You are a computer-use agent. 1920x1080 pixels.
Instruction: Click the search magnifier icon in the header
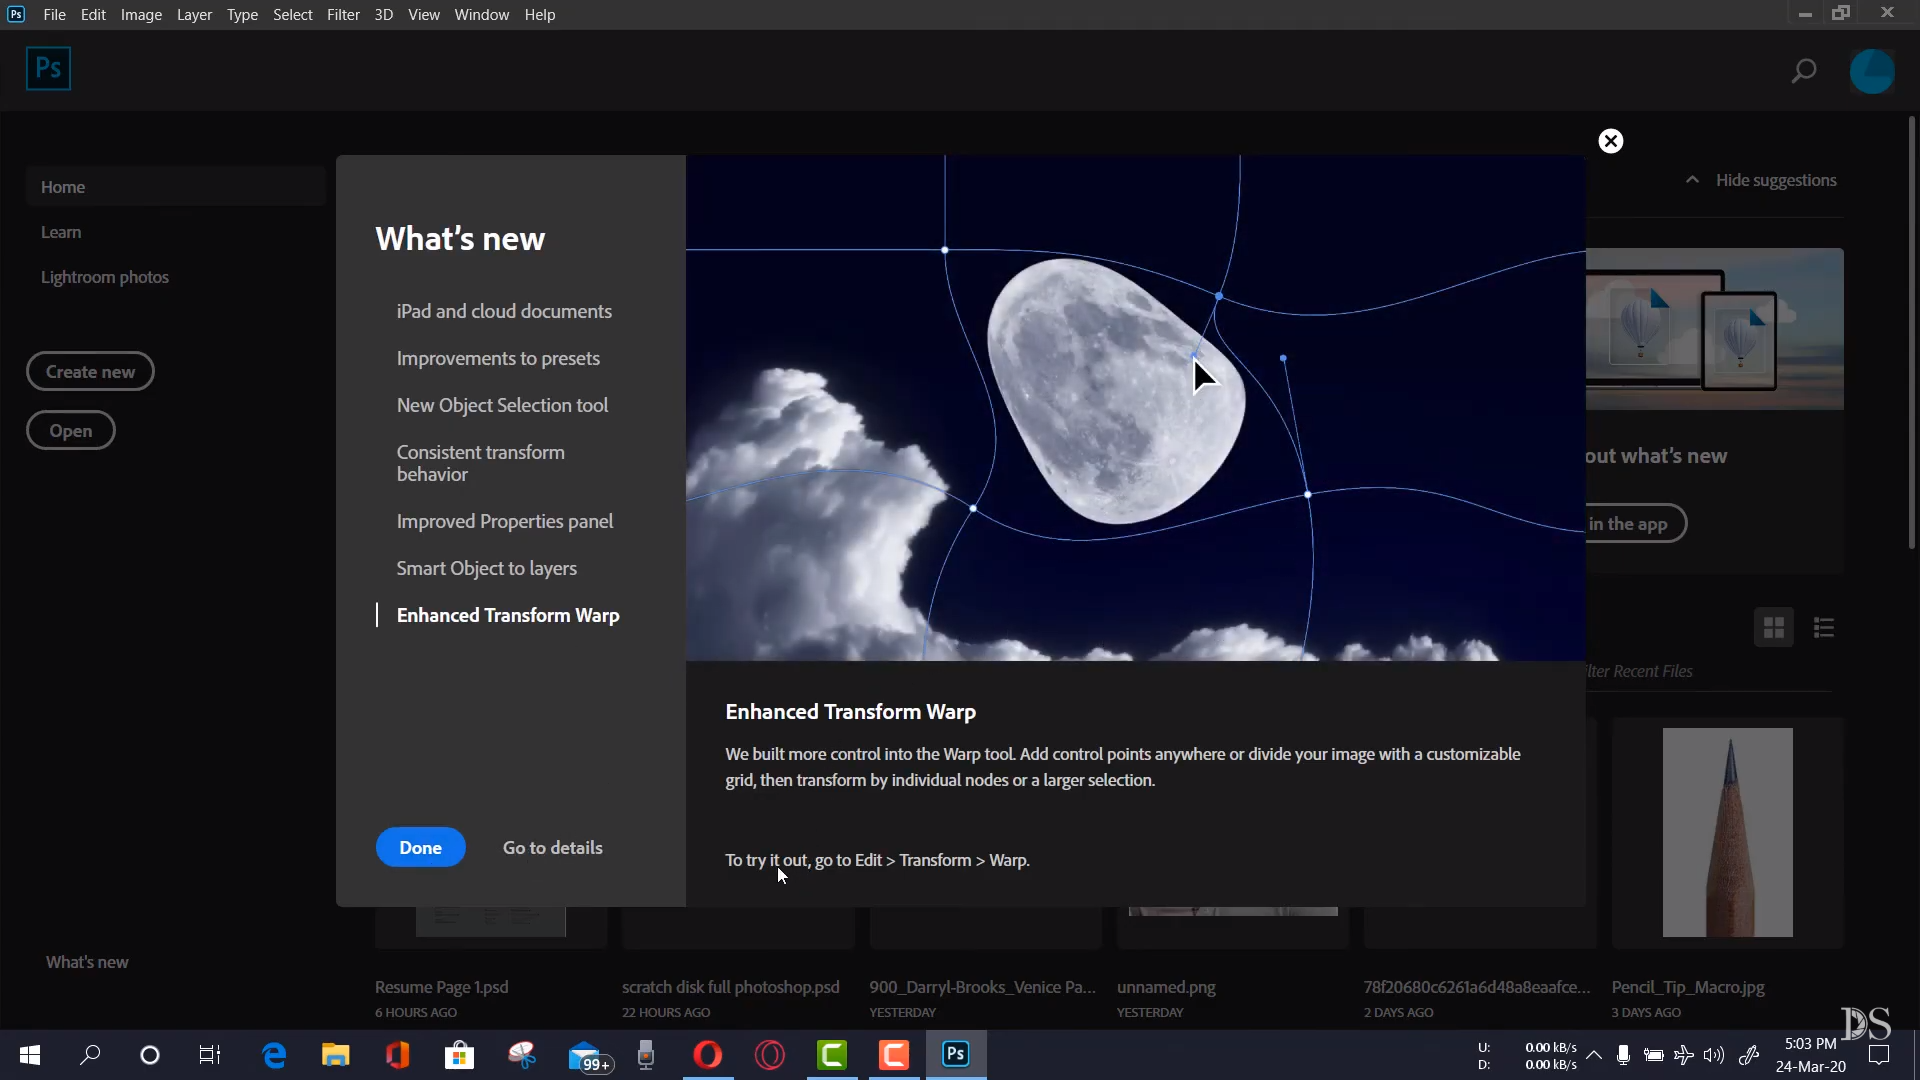(1803, 71)
